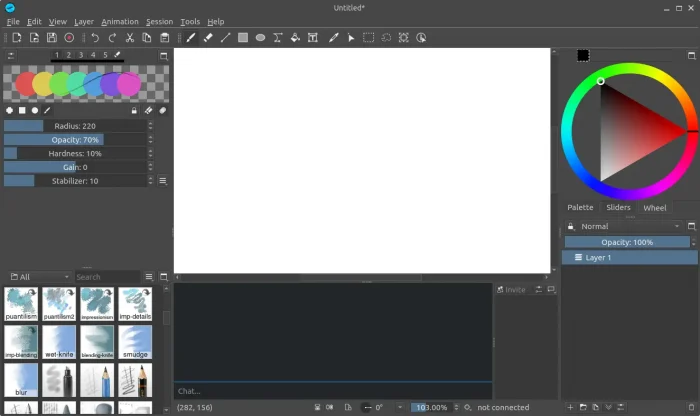Switch brush to square pixel shape
The image size is (700, 416).
(22, 111)
